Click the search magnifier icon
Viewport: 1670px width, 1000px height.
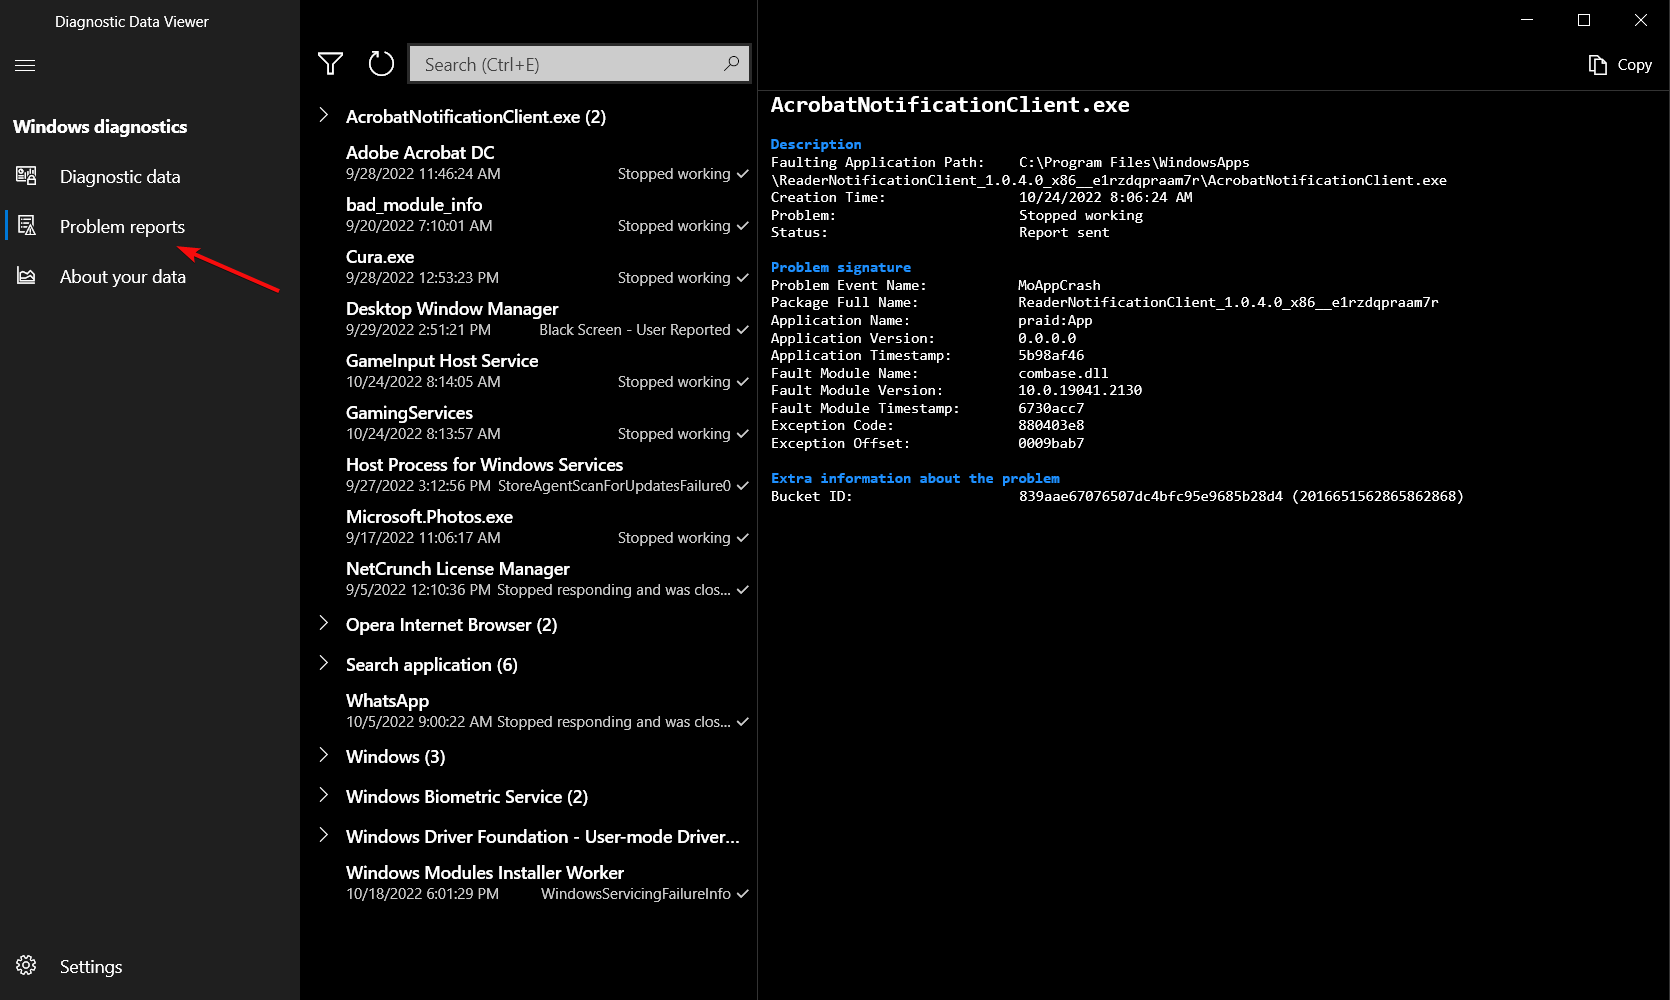[732, 64]
